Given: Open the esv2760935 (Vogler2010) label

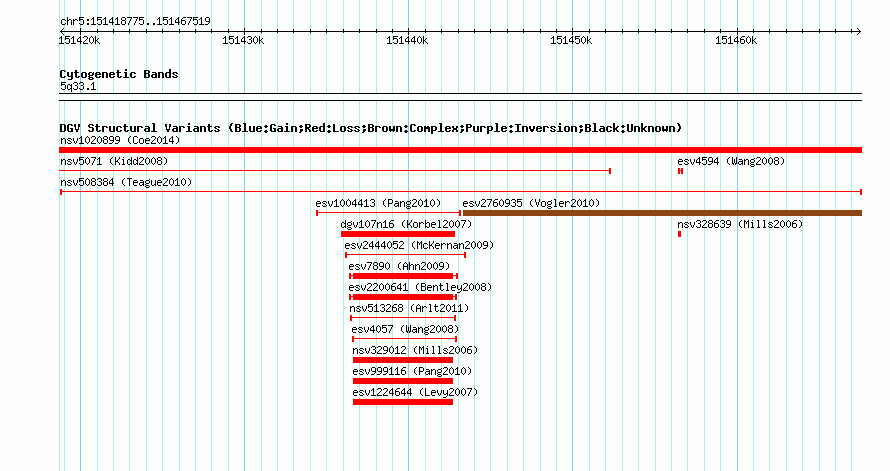Looking at the screenshot, I should click(531, 203).
